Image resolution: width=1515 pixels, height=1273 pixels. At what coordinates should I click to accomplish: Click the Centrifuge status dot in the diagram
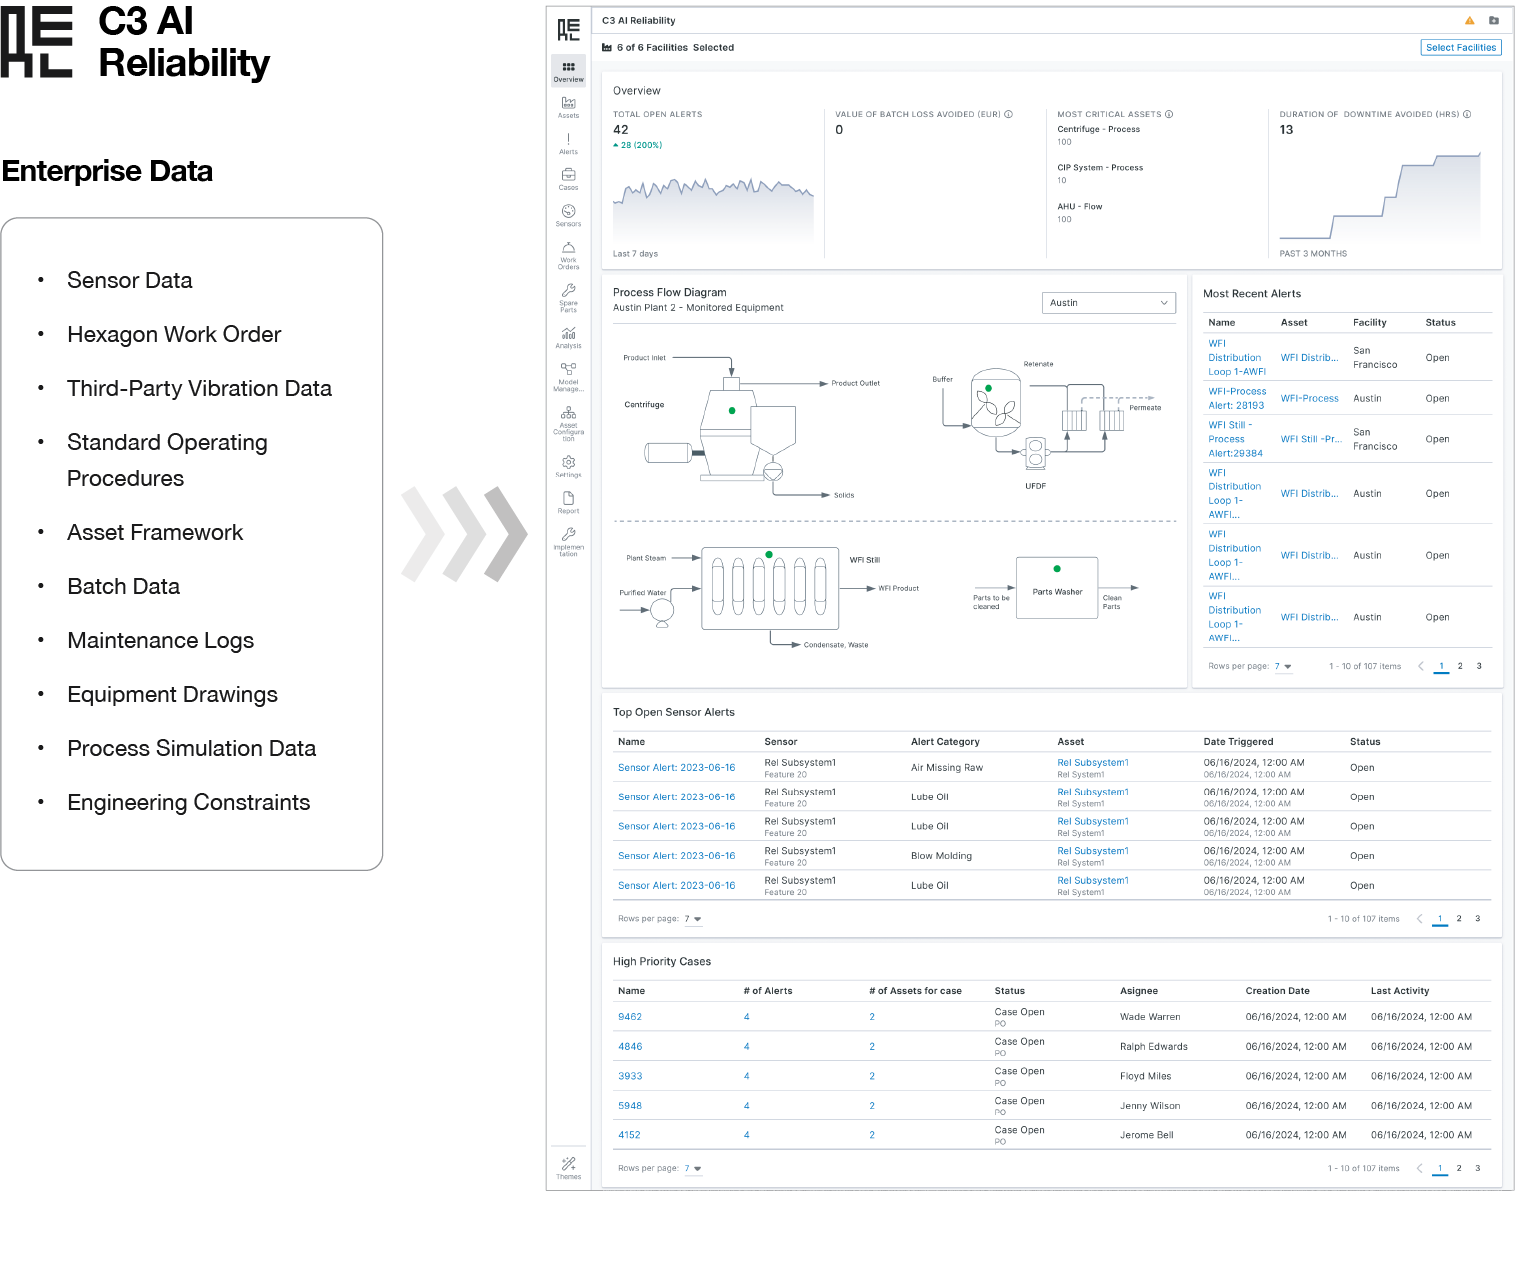tap(732, 410)
